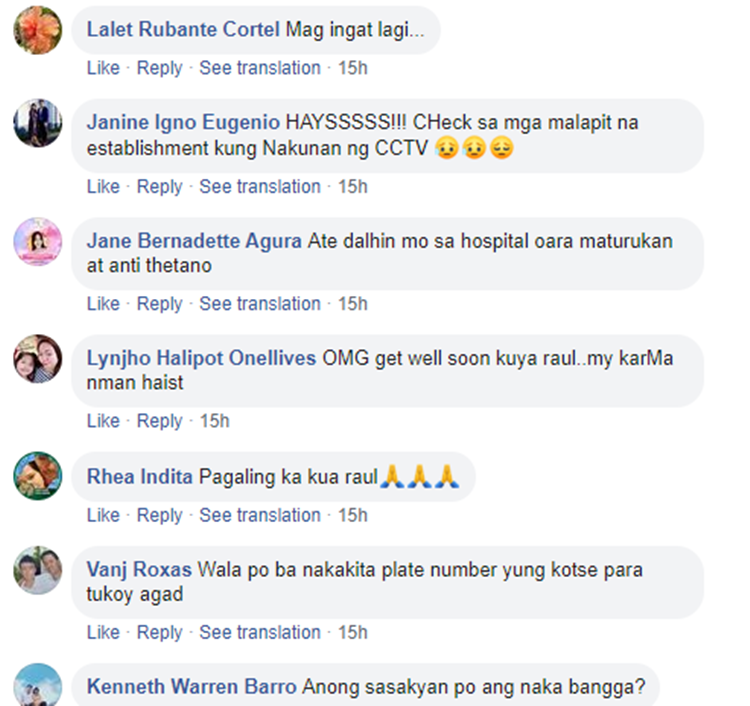Open Vanj Roxas name link
The width and height of the screenshot is (750, 706).
click(139, 570)
